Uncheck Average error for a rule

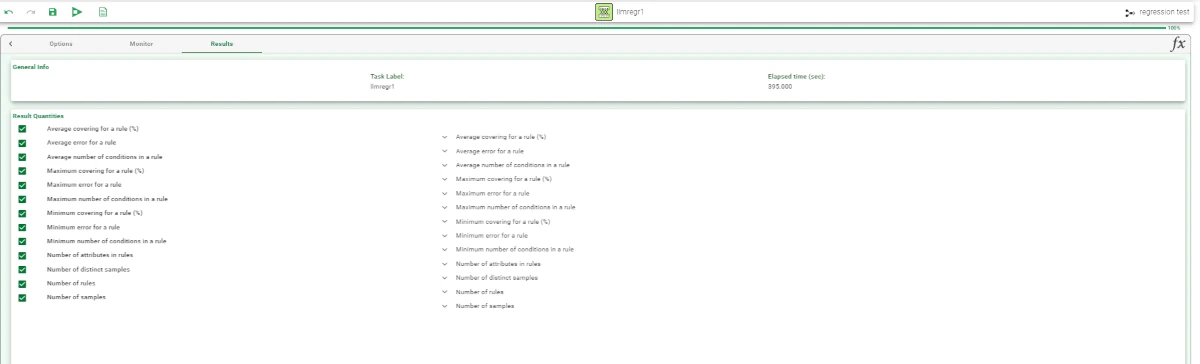tap(22, 142)
